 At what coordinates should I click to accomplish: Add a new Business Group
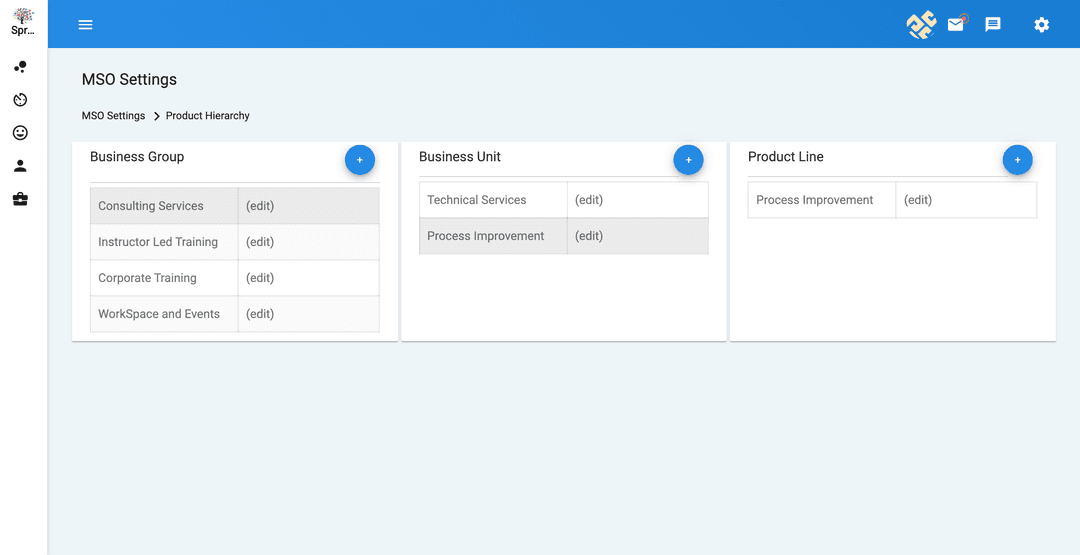360,160
